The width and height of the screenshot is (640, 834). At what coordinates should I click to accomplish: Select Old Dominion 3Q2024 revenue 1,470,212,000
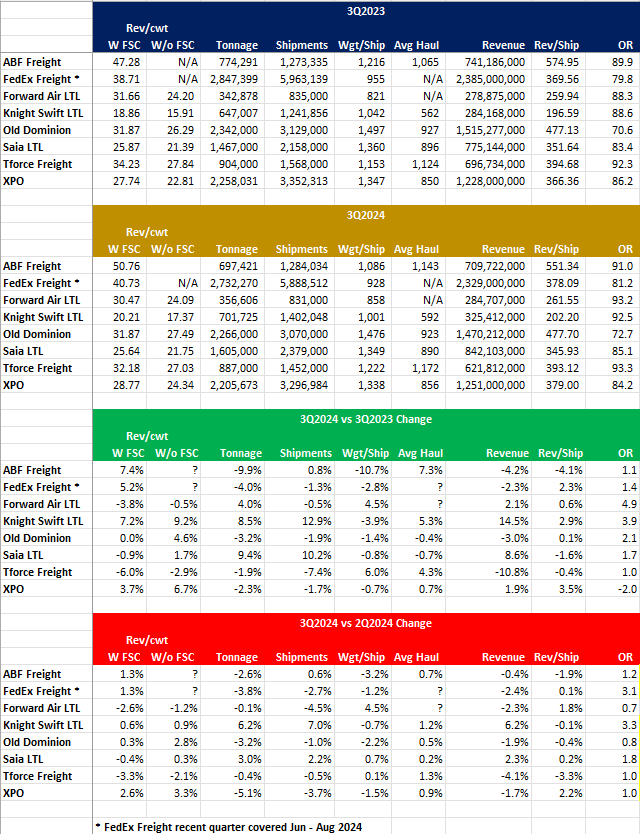(491, 334)
